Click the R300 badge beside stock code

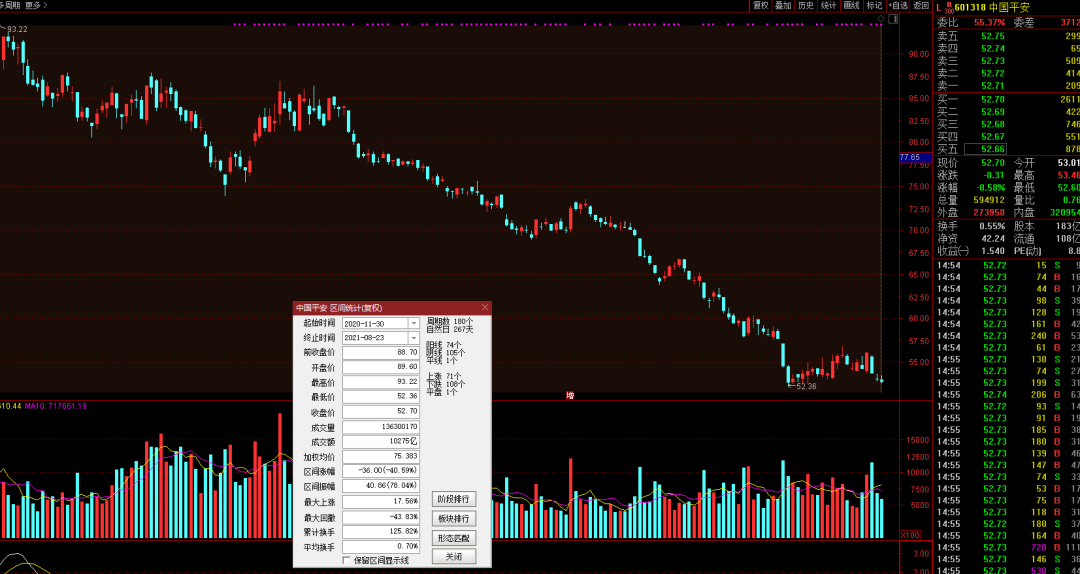tap(949, 6)
